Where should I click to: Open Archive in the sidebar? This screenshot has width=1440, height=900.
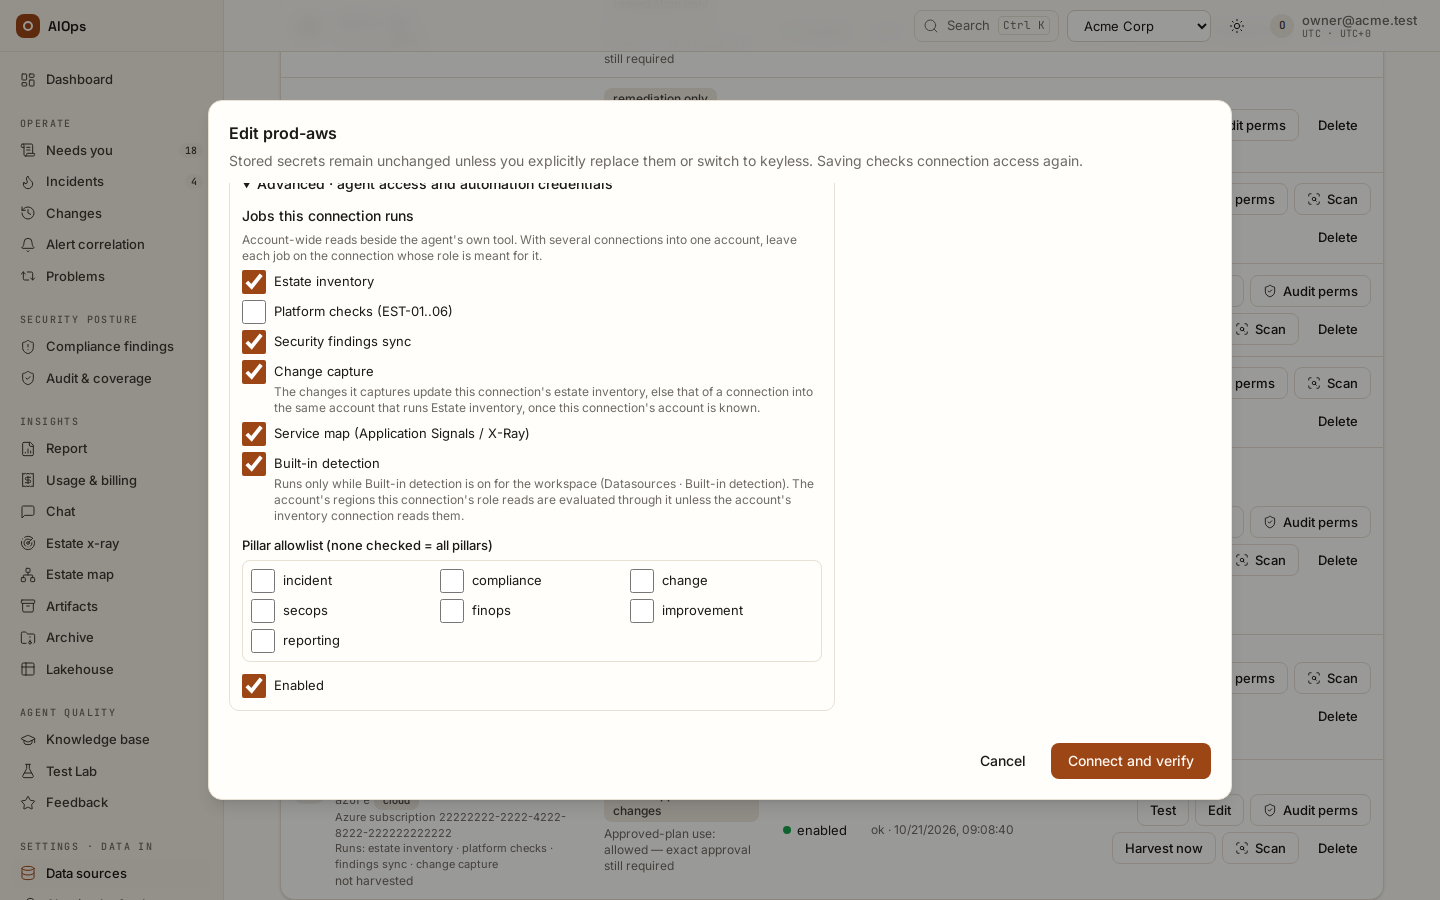pyautogui.click(x=111, y=638)
